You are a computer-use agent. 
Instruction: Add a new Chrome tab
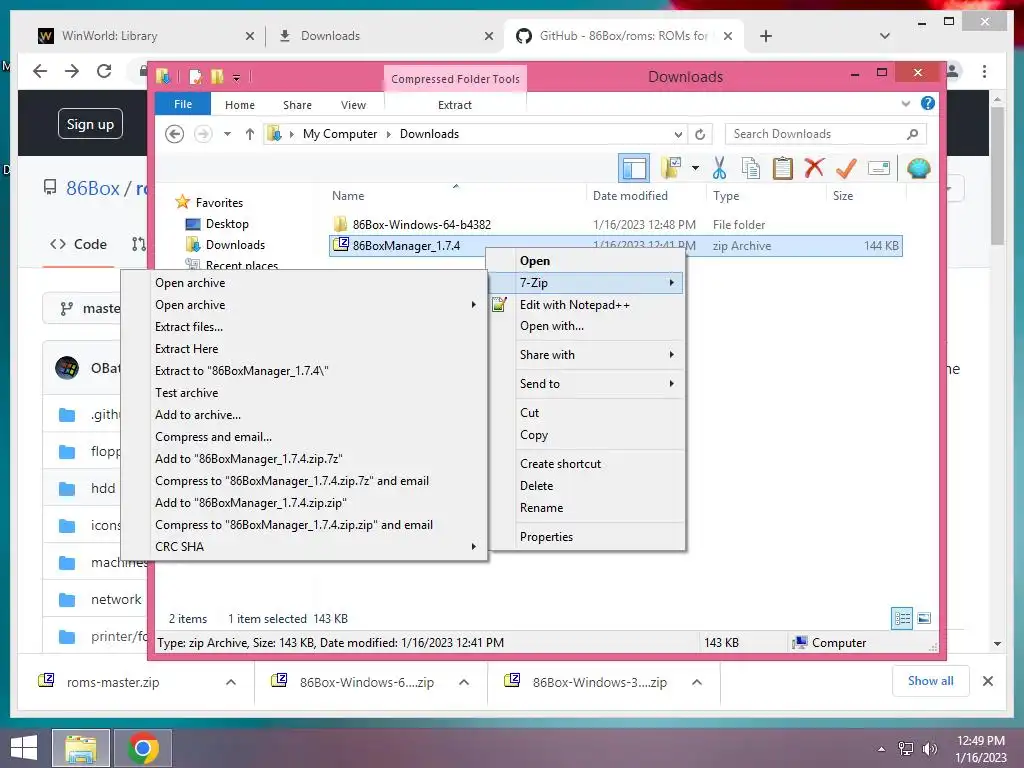point(766,36)
